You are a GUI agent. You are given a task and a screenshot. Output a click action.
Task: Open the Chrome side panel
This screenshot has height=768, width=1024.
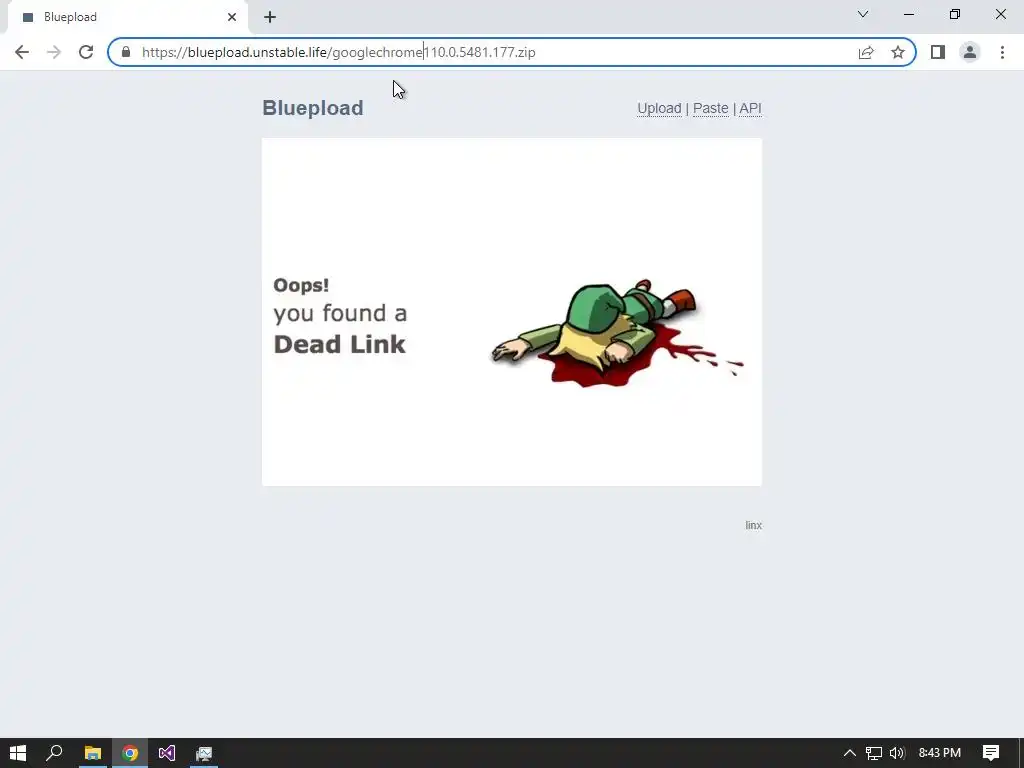[938, 52]
